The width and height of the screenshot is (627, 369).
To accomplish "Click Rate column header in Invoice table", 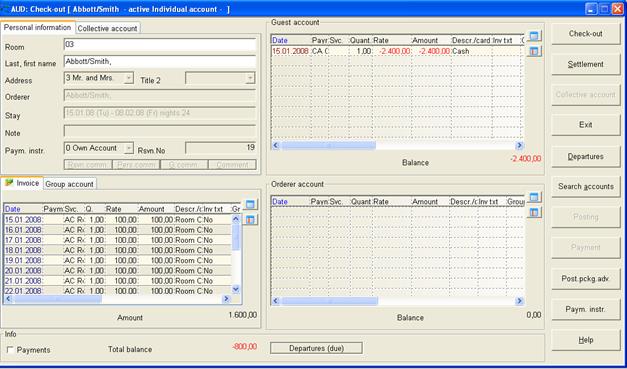I will 122,209.
